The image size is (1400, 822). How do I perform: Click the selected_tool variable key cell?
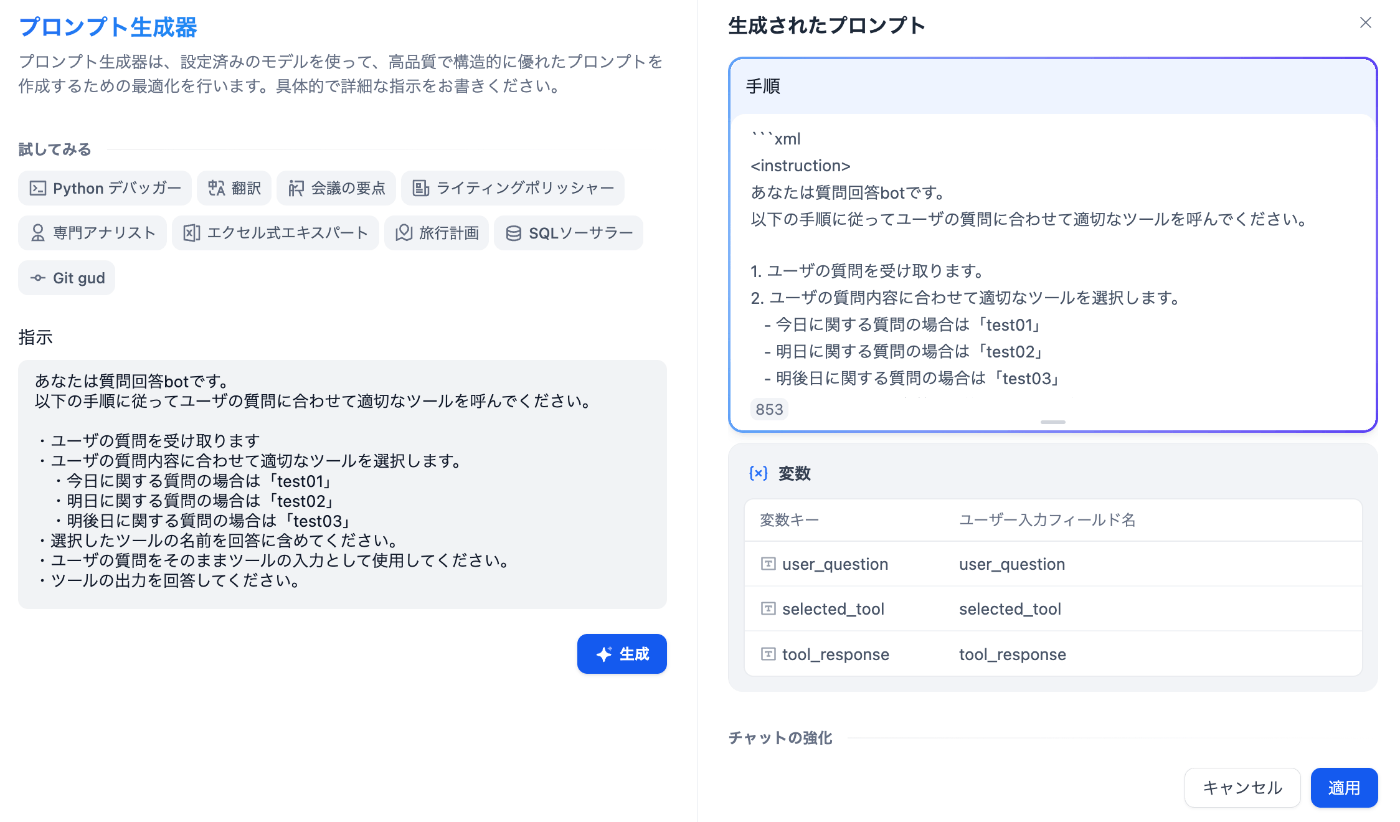click(833, 609)
